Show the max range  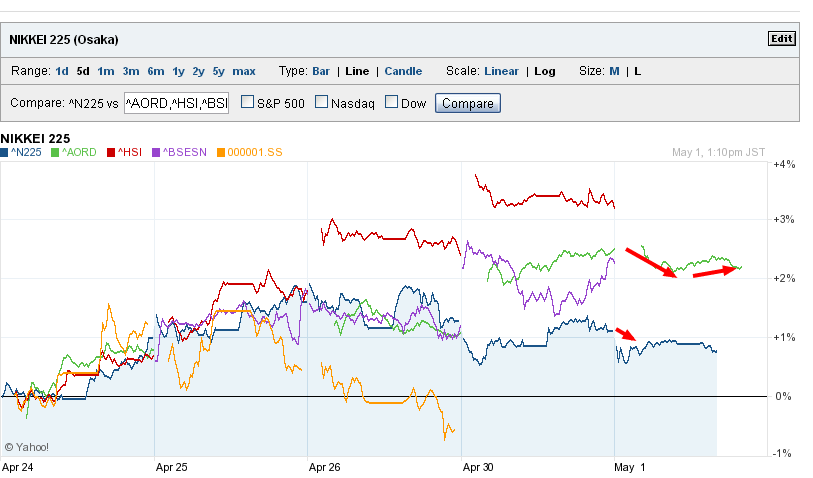(x=244, y=71)
